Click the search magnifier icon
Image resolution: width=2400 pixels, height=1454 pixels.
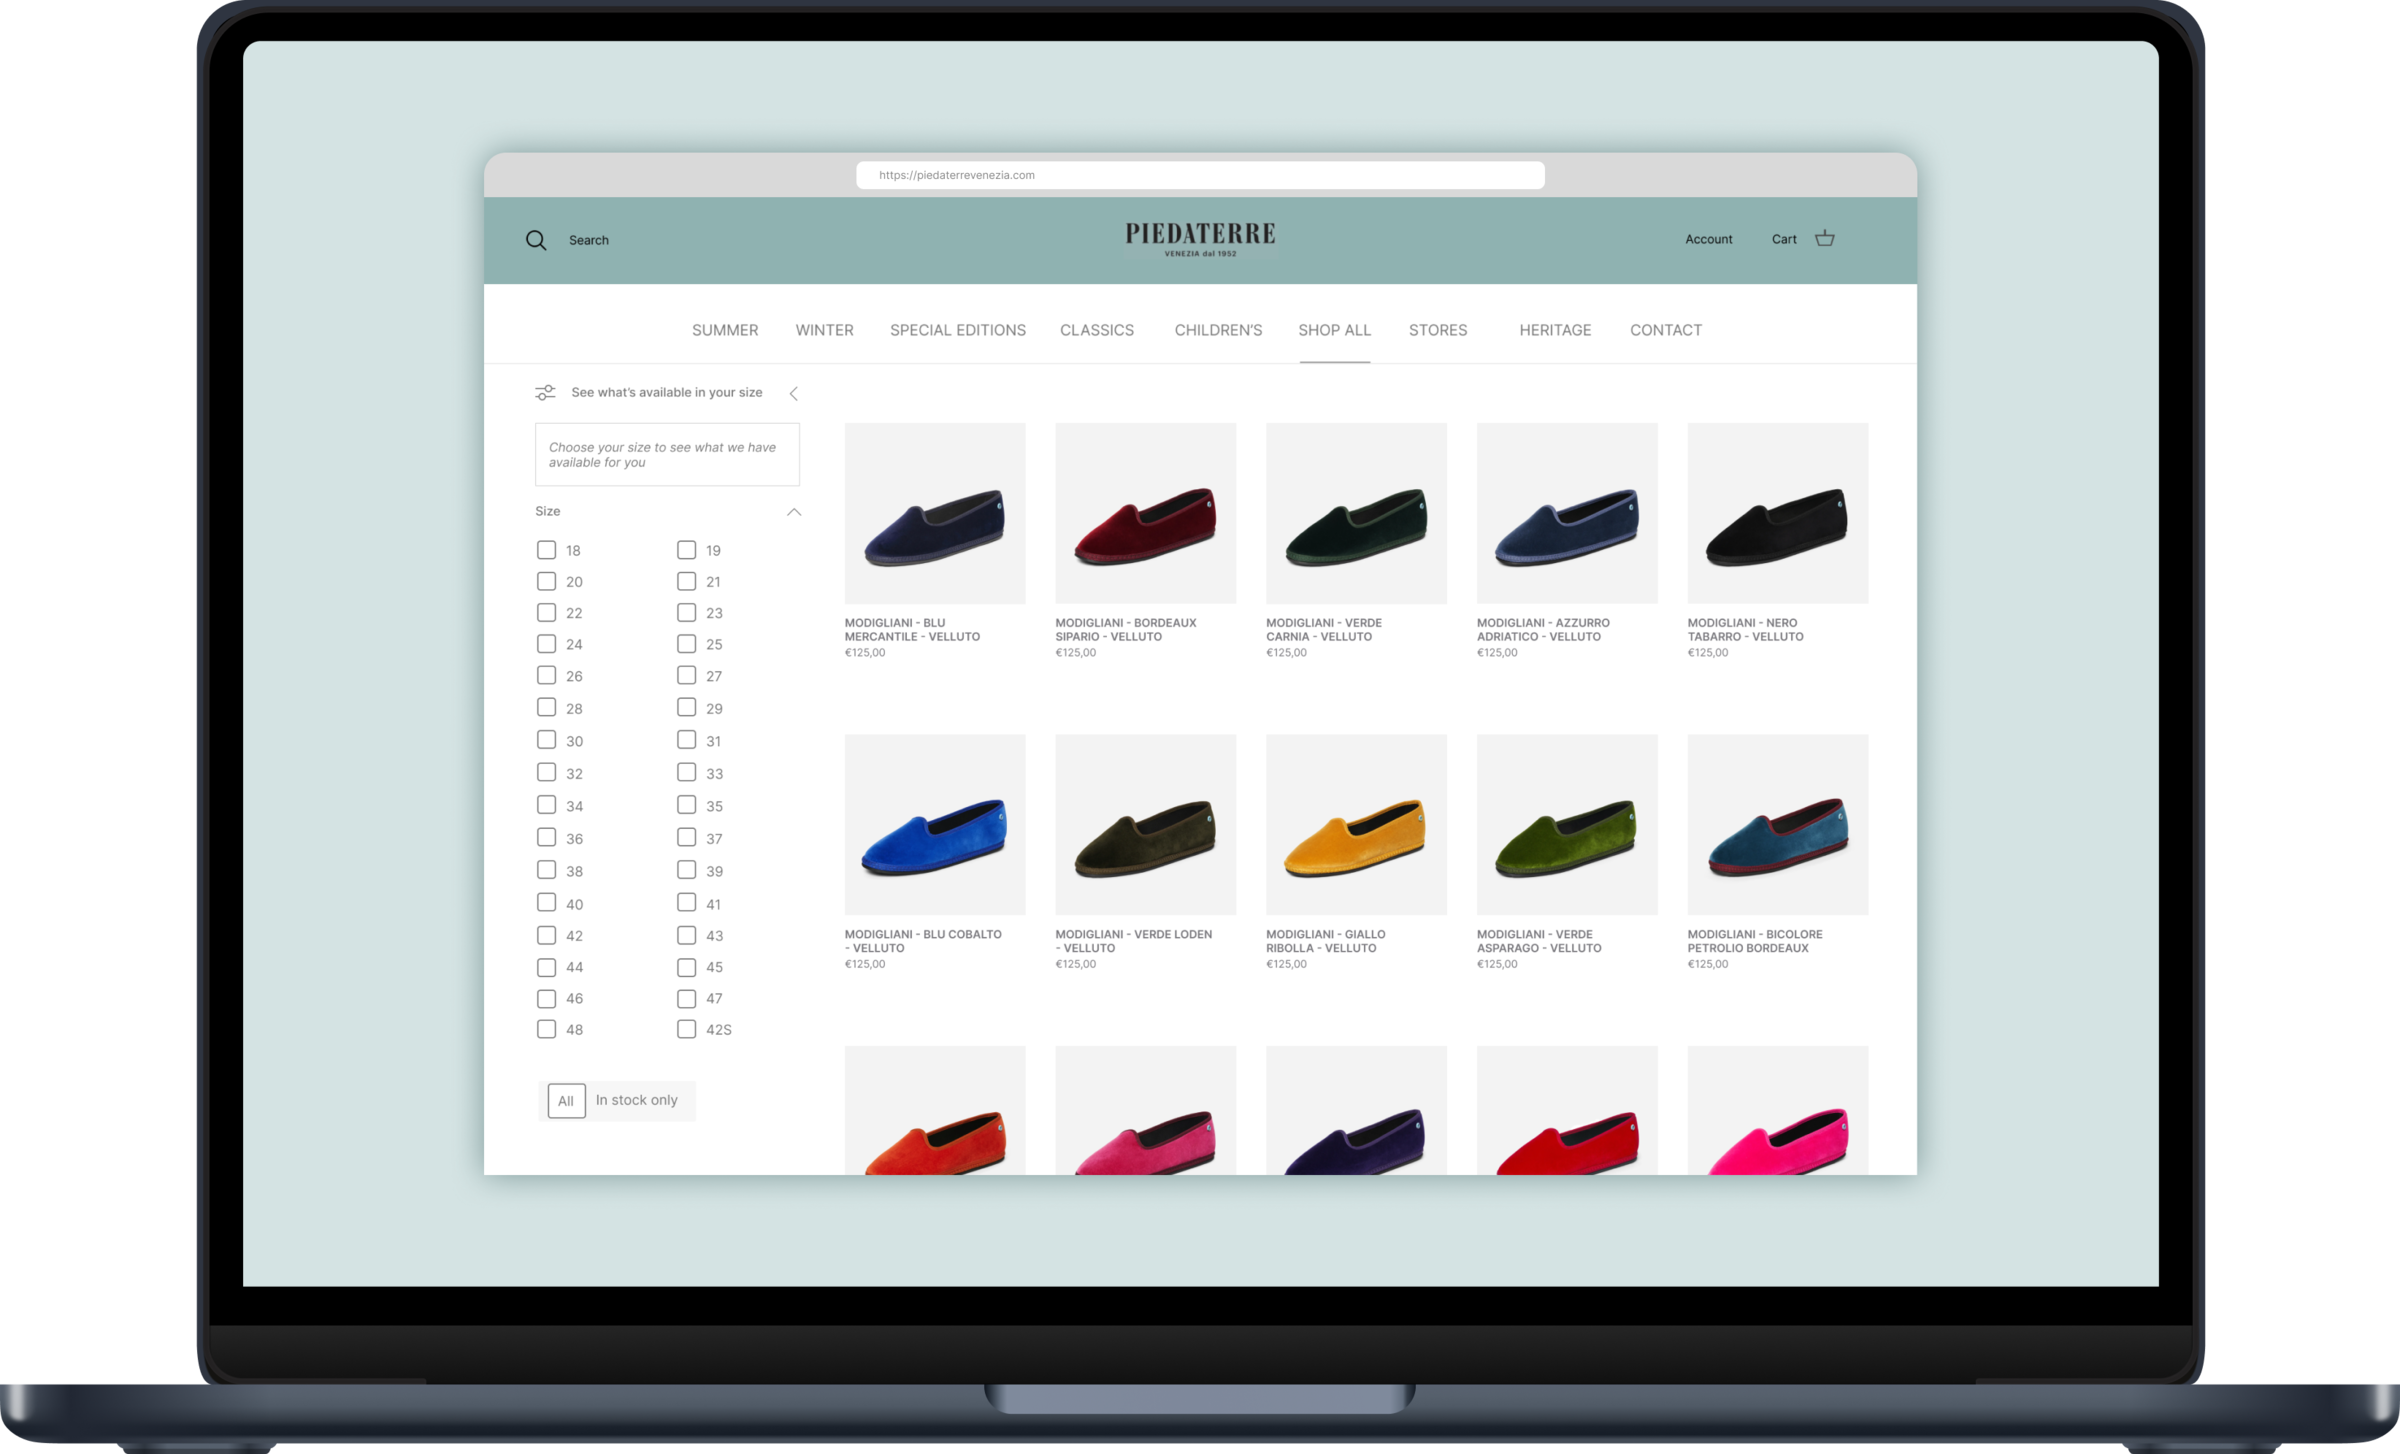[x=536, y=240]
